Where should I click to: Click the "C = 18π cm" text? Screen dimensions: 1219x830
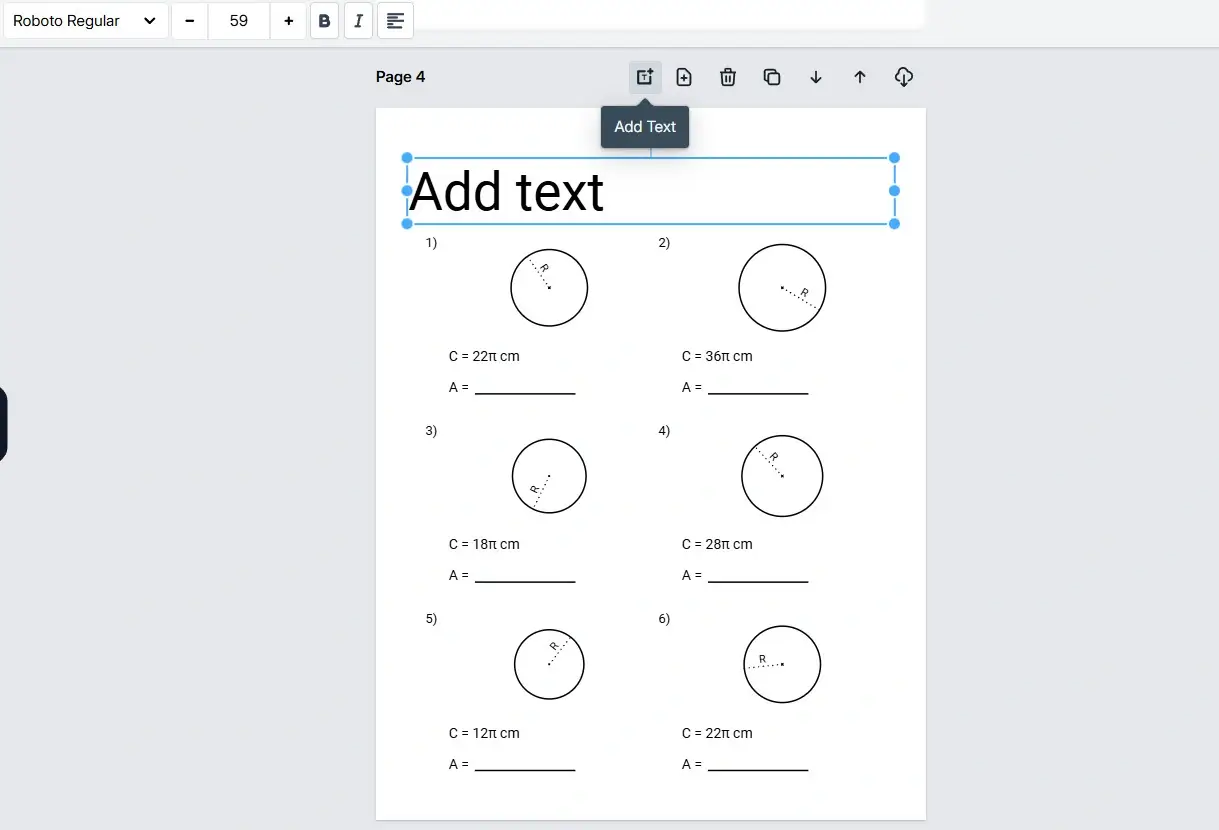tap(485, 544)
